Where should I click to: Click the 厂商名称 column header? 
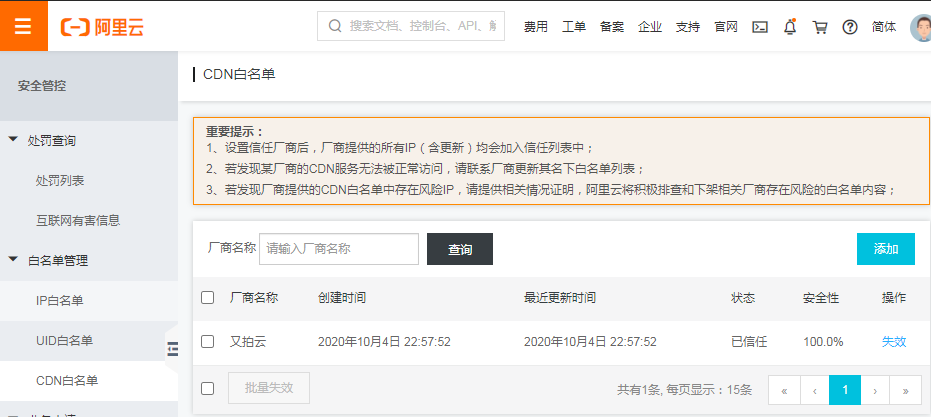click(254, 298)
